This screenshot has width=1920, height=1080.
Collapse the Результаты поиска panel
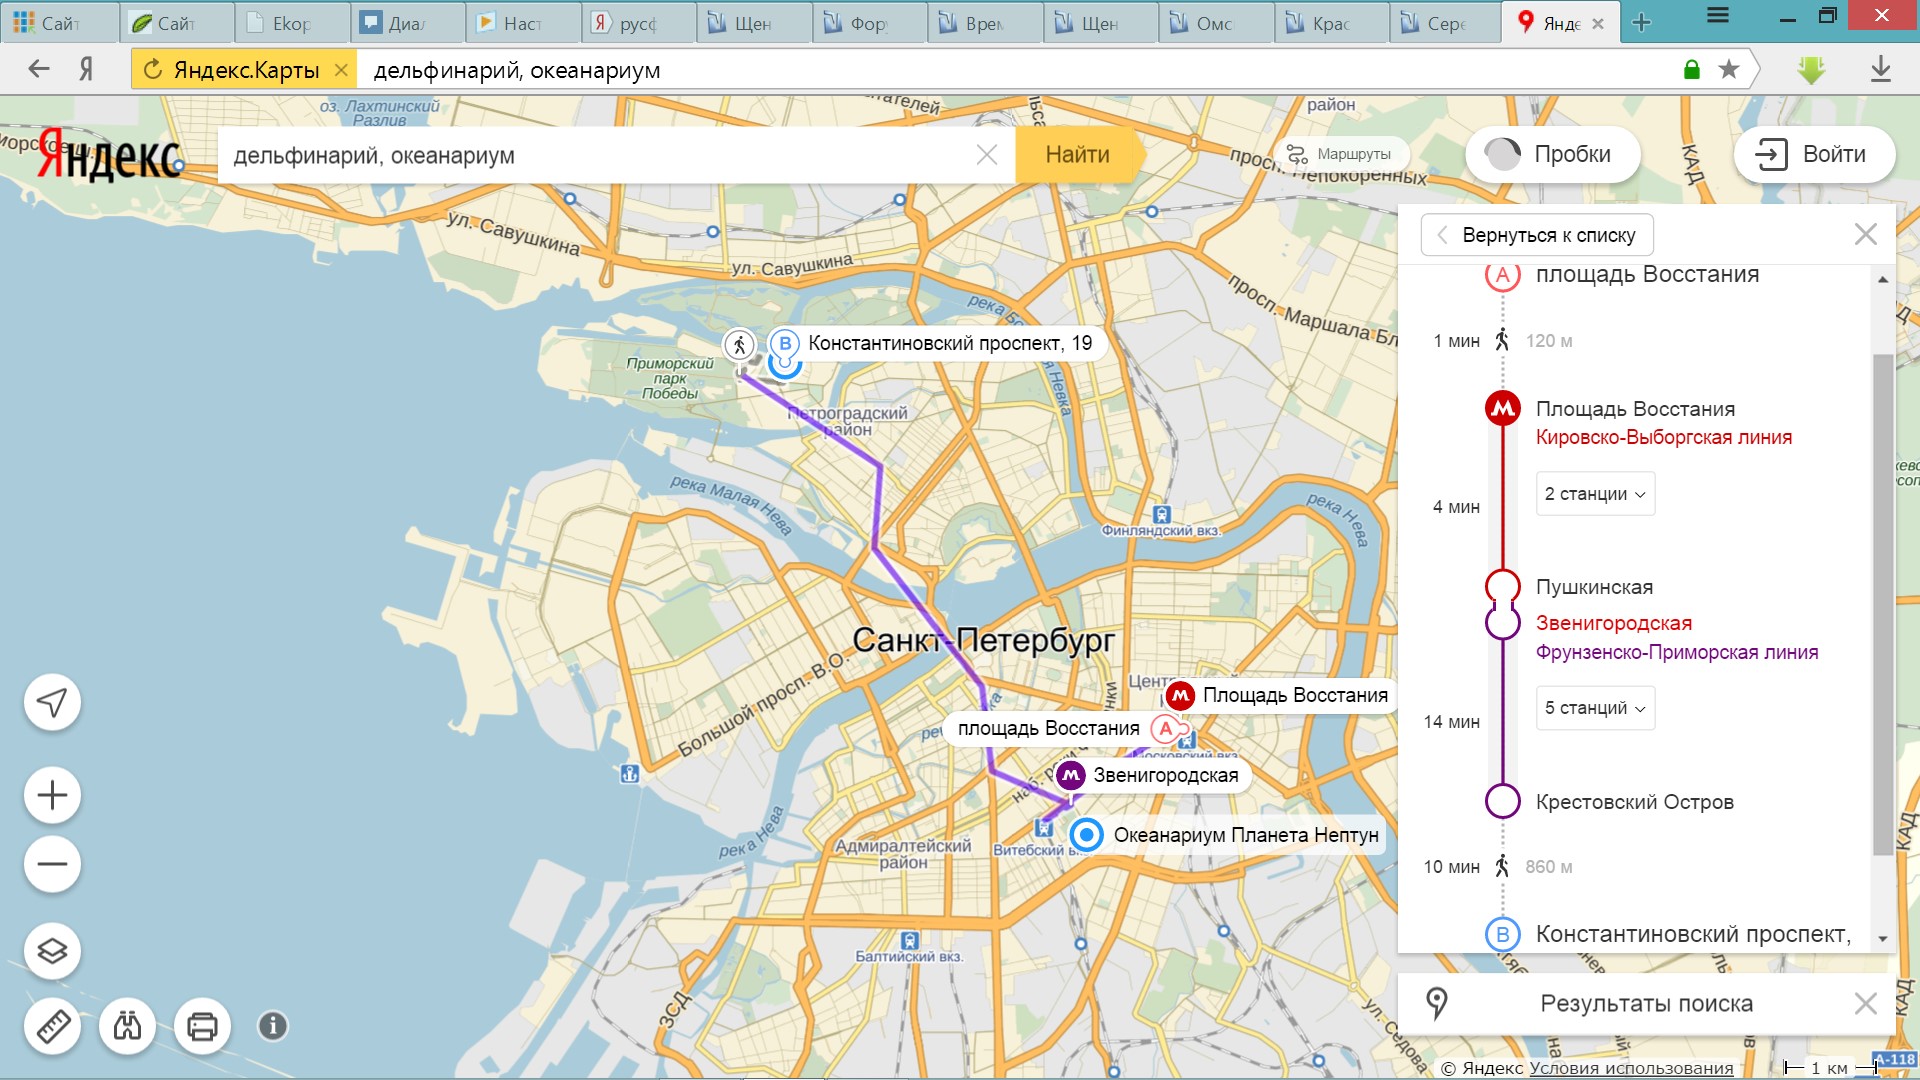point(1865,1004)
